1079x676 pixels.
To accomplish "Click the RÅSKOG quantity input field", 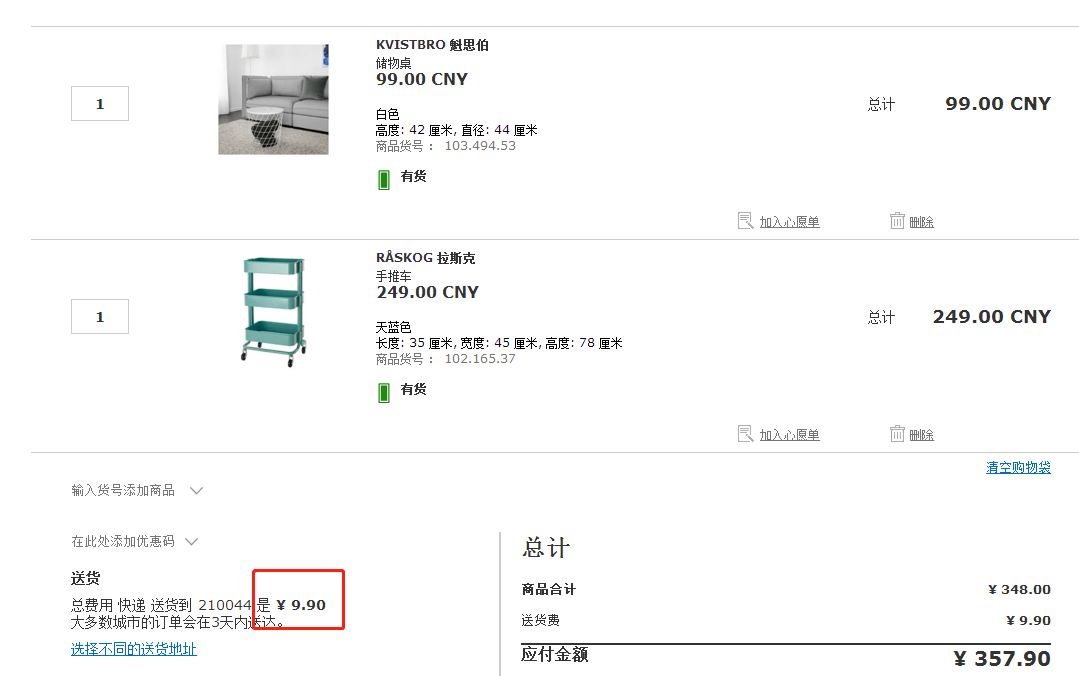I will click(99, 316).
